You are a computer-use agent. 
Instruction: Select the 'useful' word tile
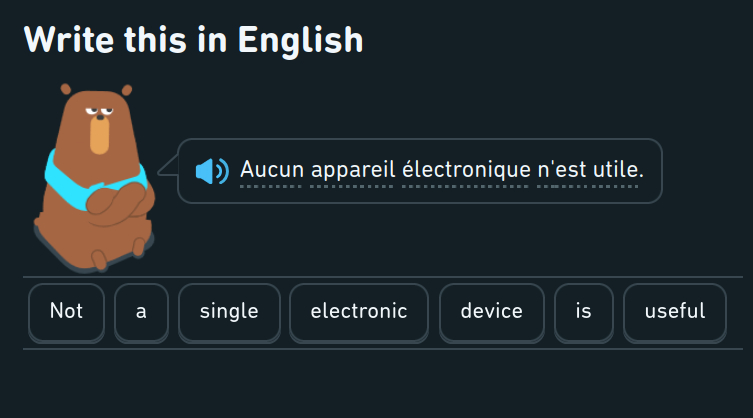tap(675, 311)
